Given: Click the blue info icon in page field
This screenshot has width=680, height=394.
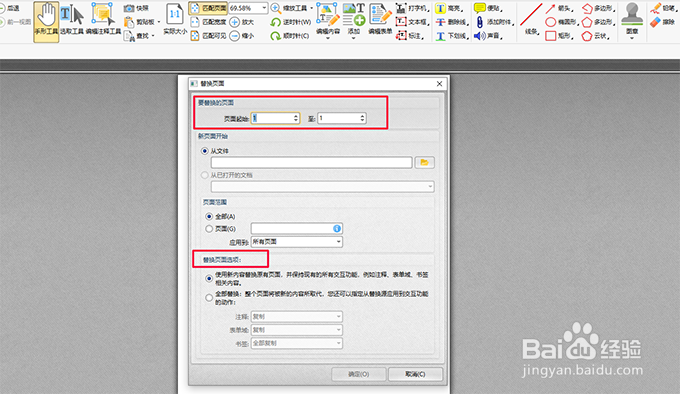Looking at the screenshot, I should [x=337, y=228].
